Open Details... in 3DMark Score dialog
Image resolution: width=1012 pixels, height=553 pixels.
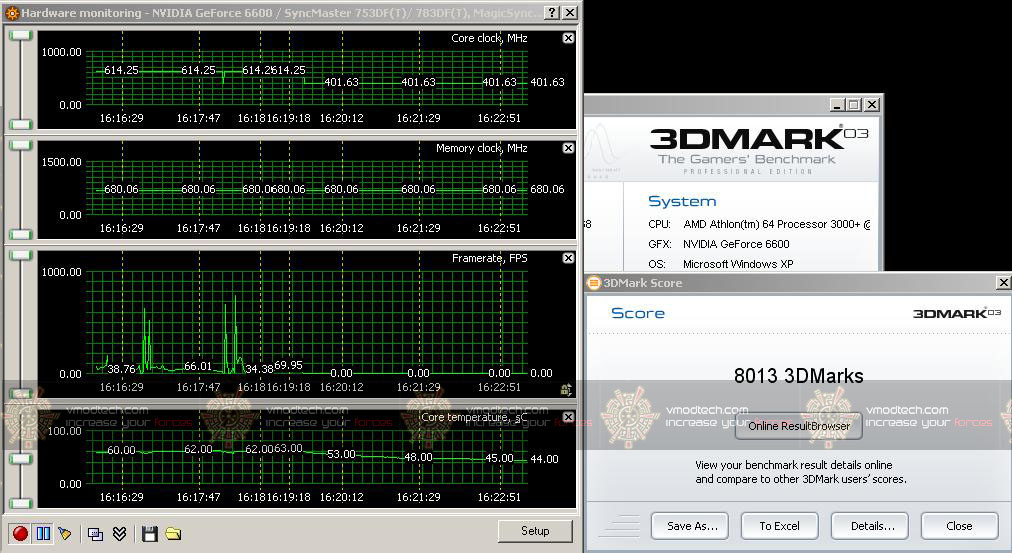tap(869, 526)
